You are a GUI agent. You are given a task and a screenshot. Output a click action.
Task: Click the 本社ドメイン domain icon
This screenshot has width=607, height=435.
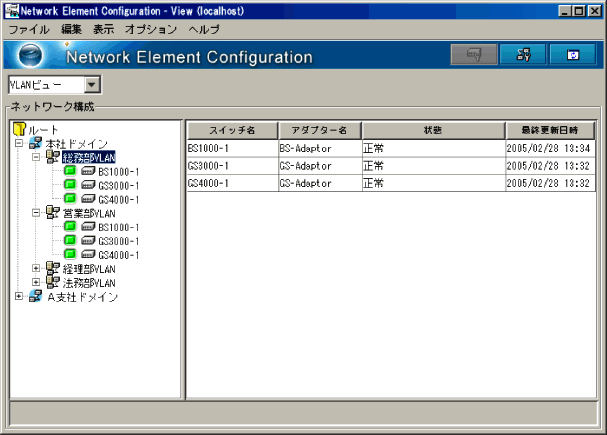36,144
